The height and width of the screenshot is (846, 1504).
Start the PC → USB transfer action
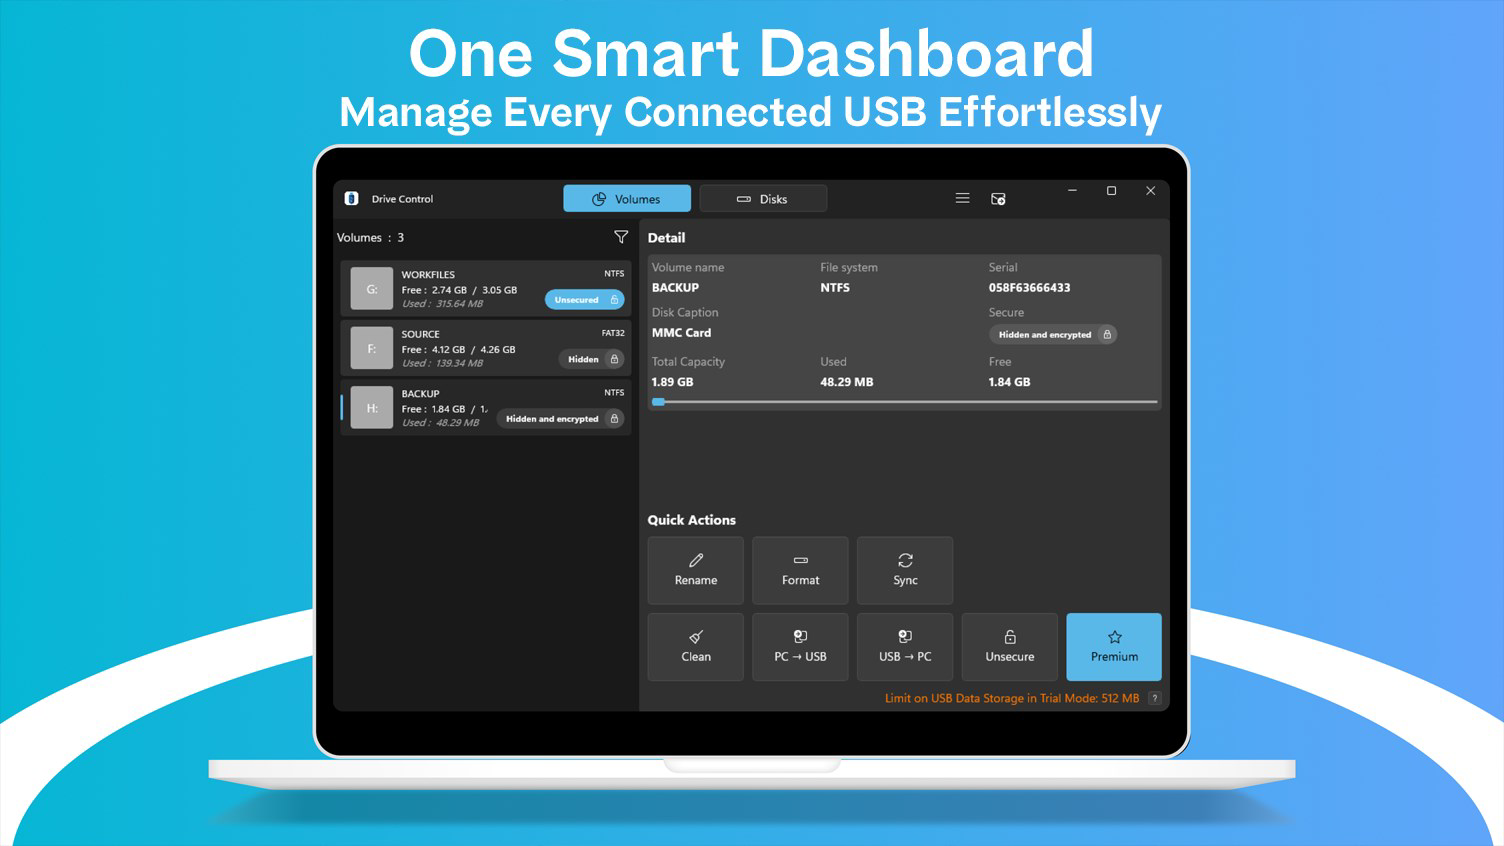pyautogui.click(x=800, y=647)
